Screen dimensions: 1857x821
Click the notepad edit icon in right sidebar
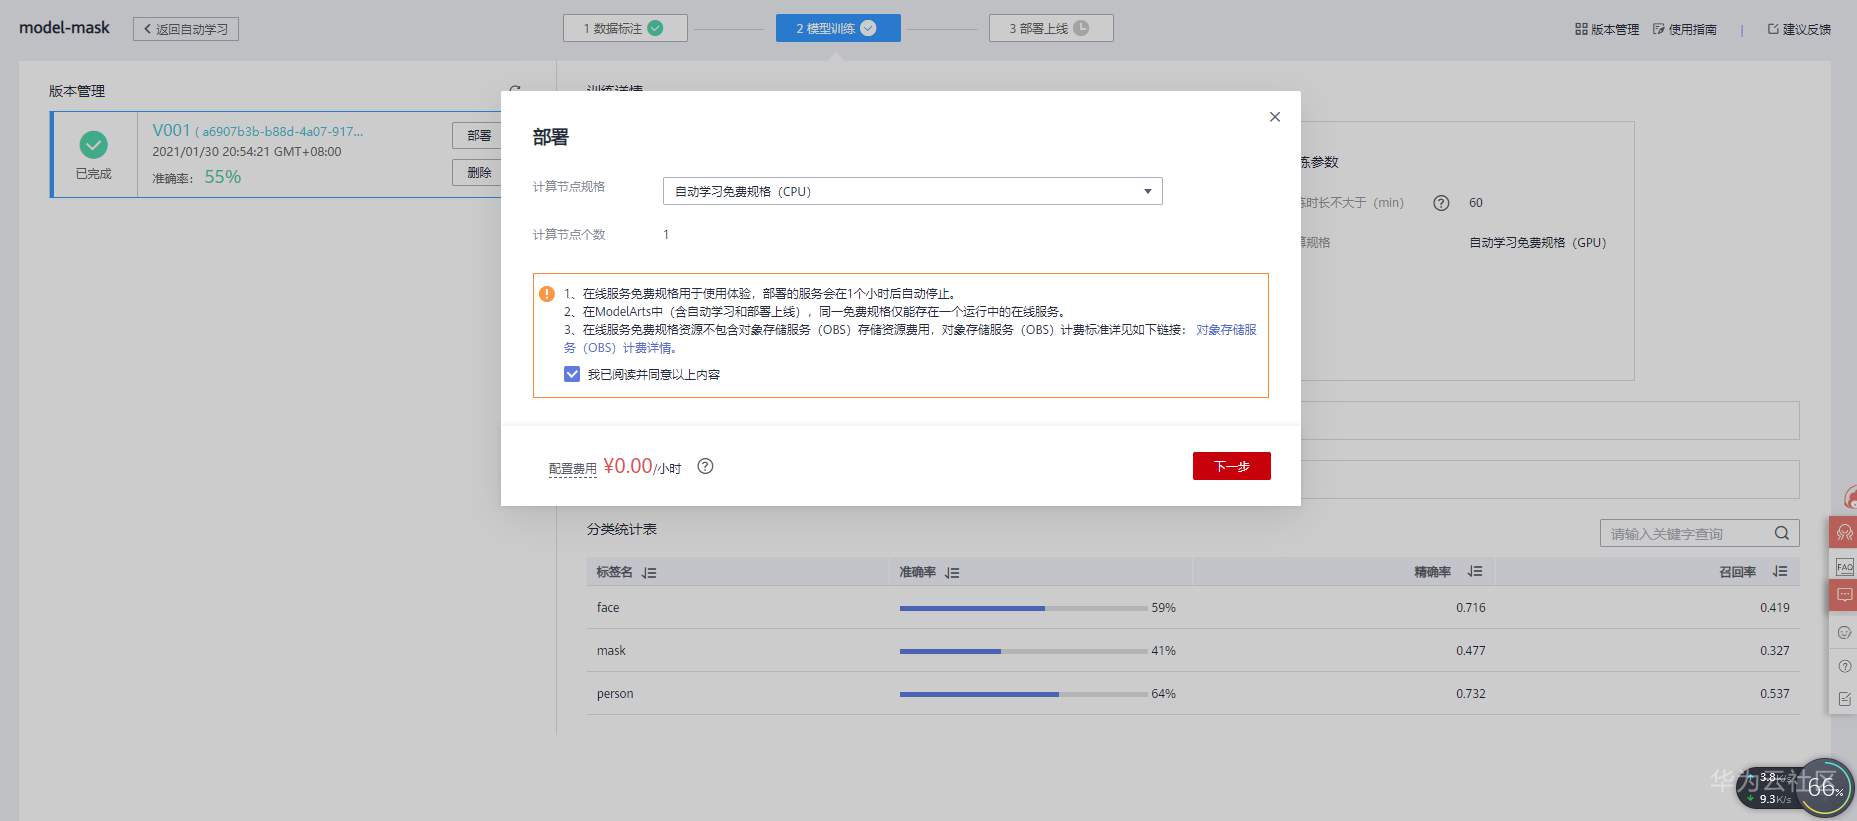[1844, 699]
